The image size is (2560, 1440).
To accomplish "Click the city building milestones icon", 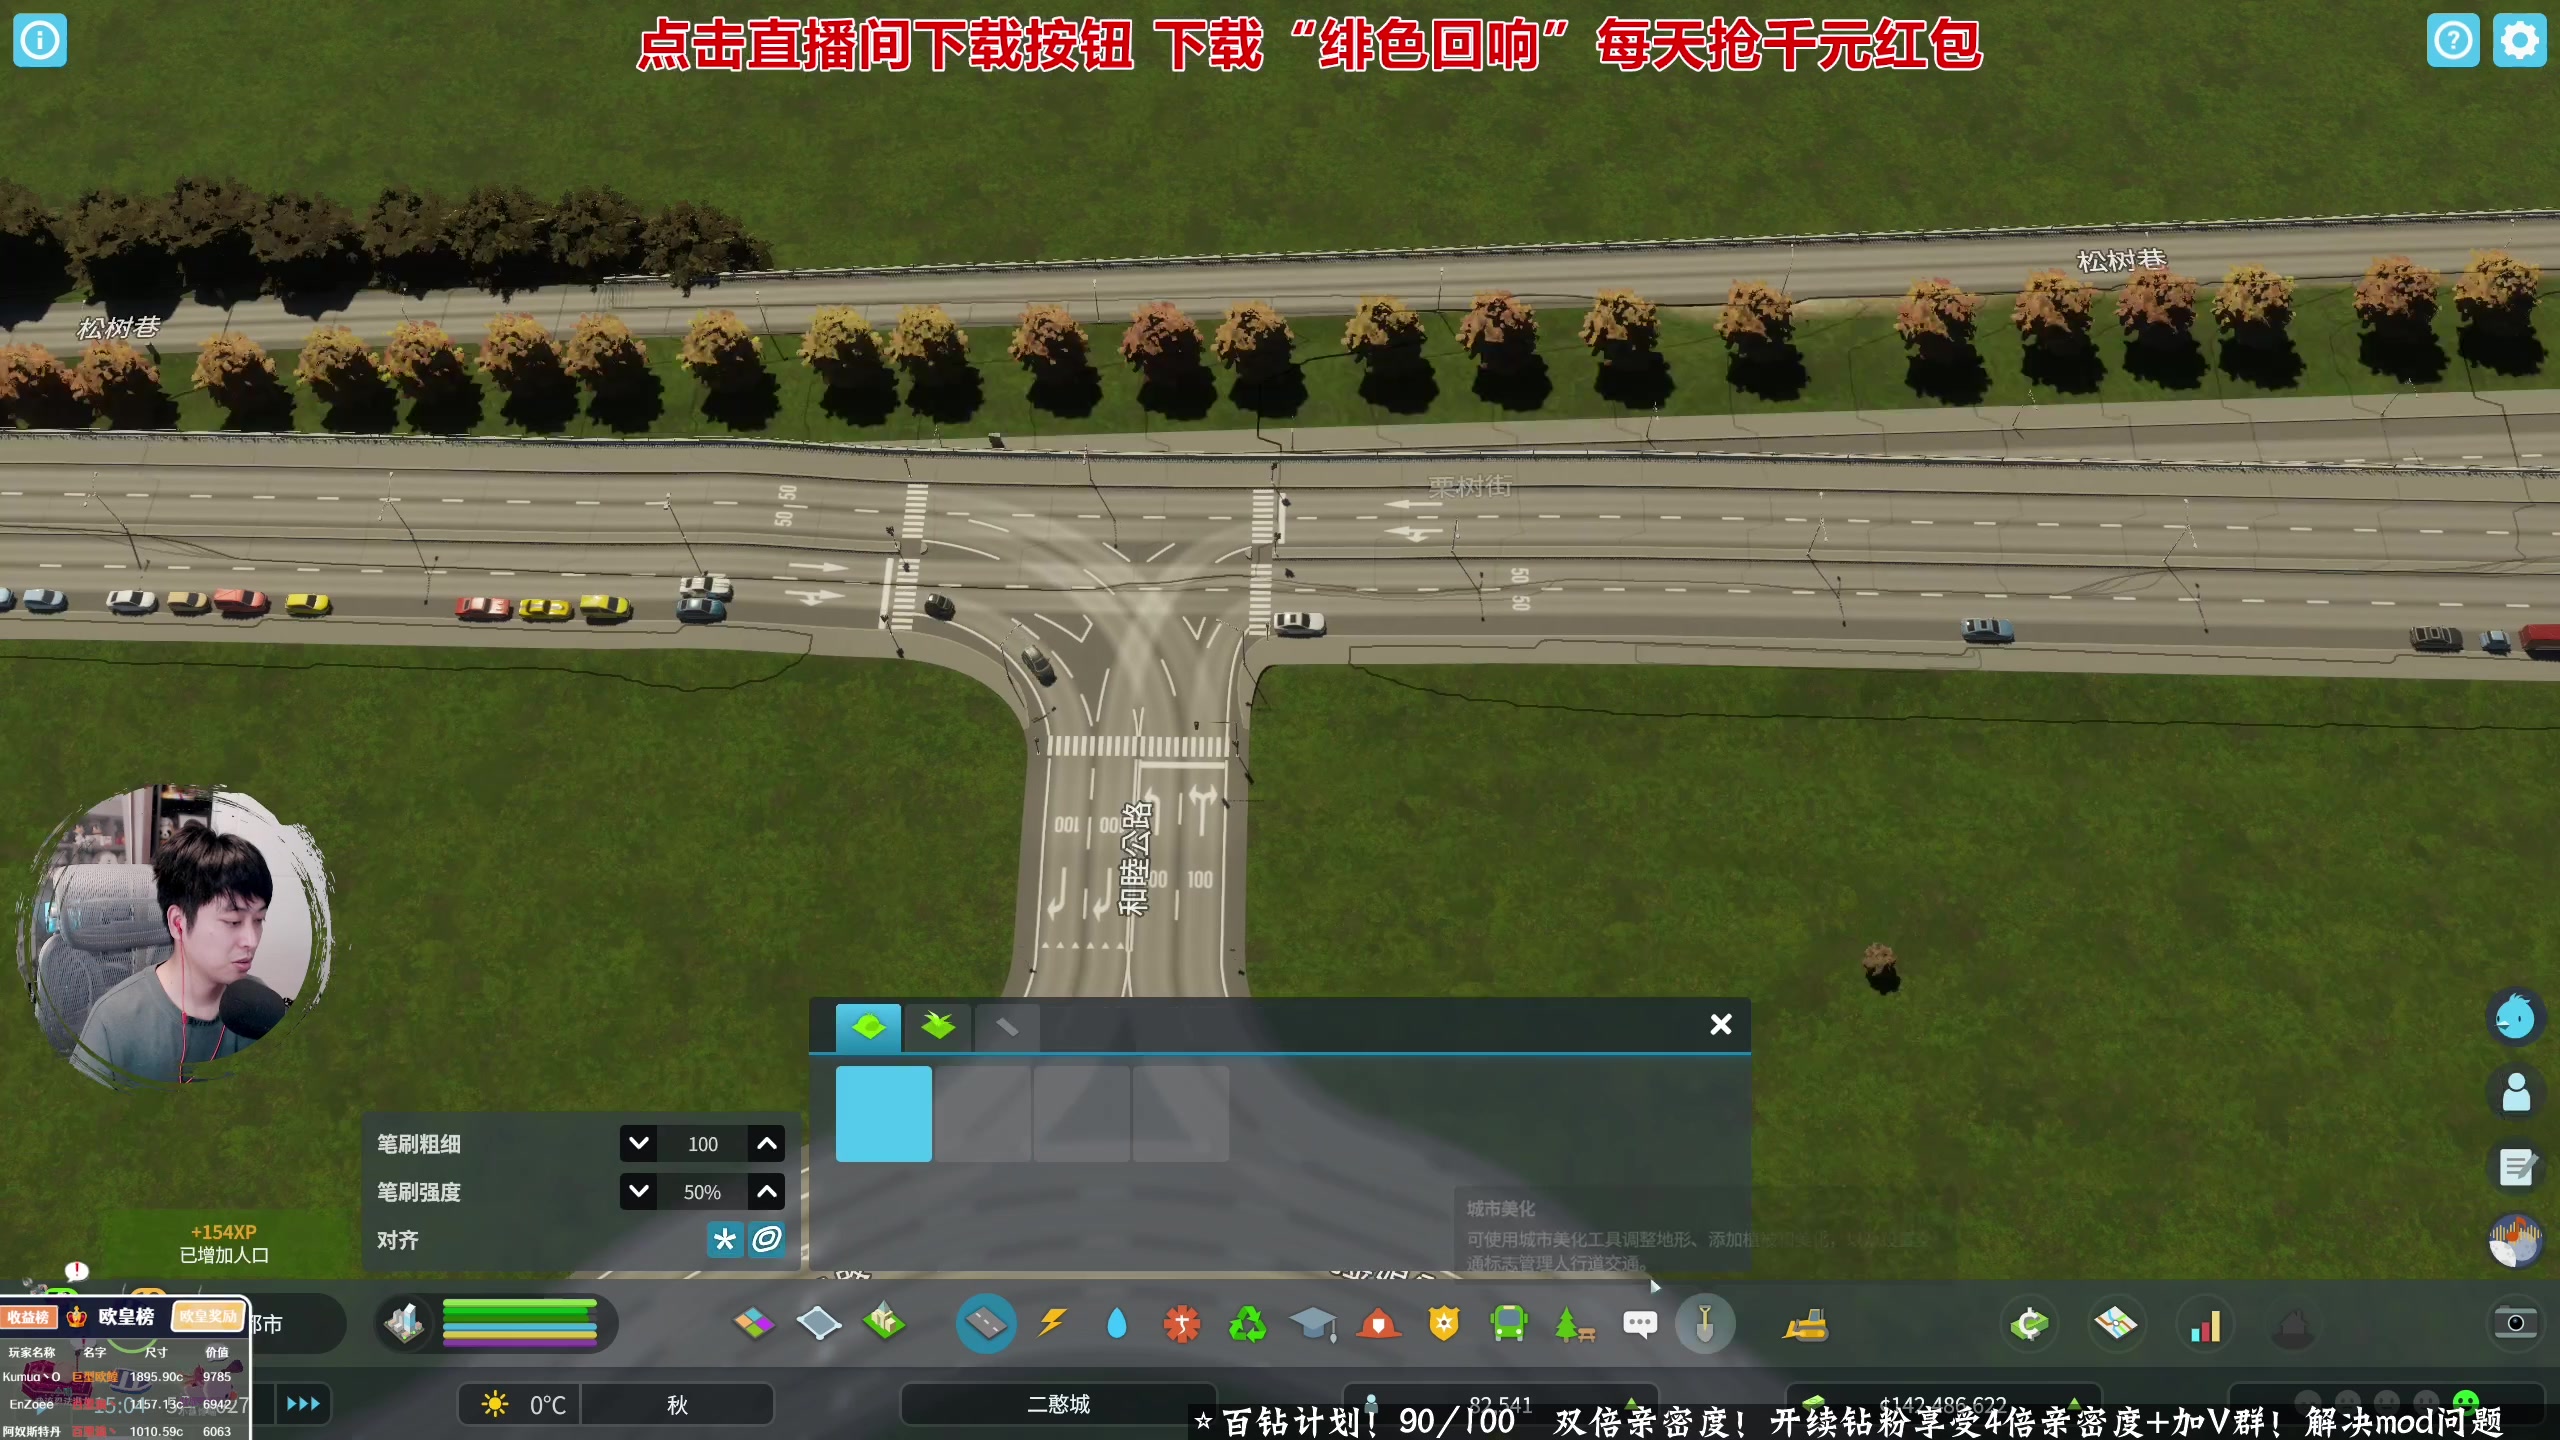I will point(404,1323).
